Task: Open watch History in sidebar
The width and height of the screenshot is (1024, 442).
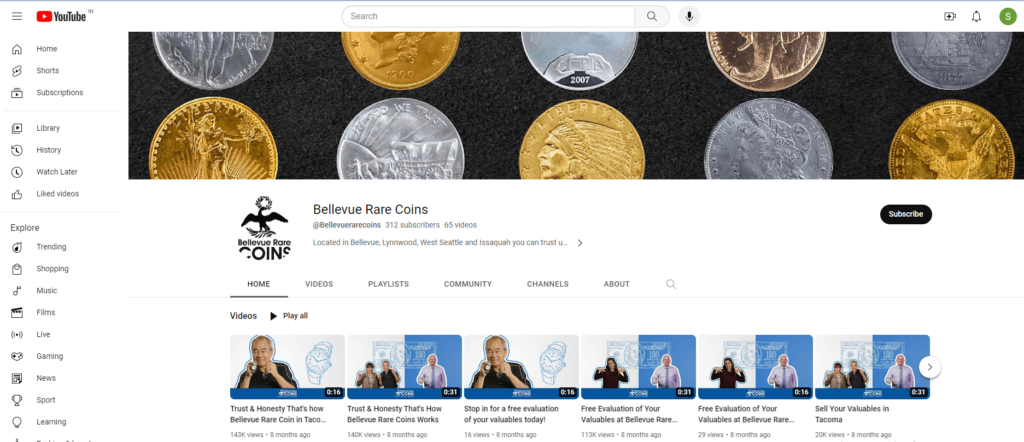Action: pyautogui.click(x=60, y=150)
